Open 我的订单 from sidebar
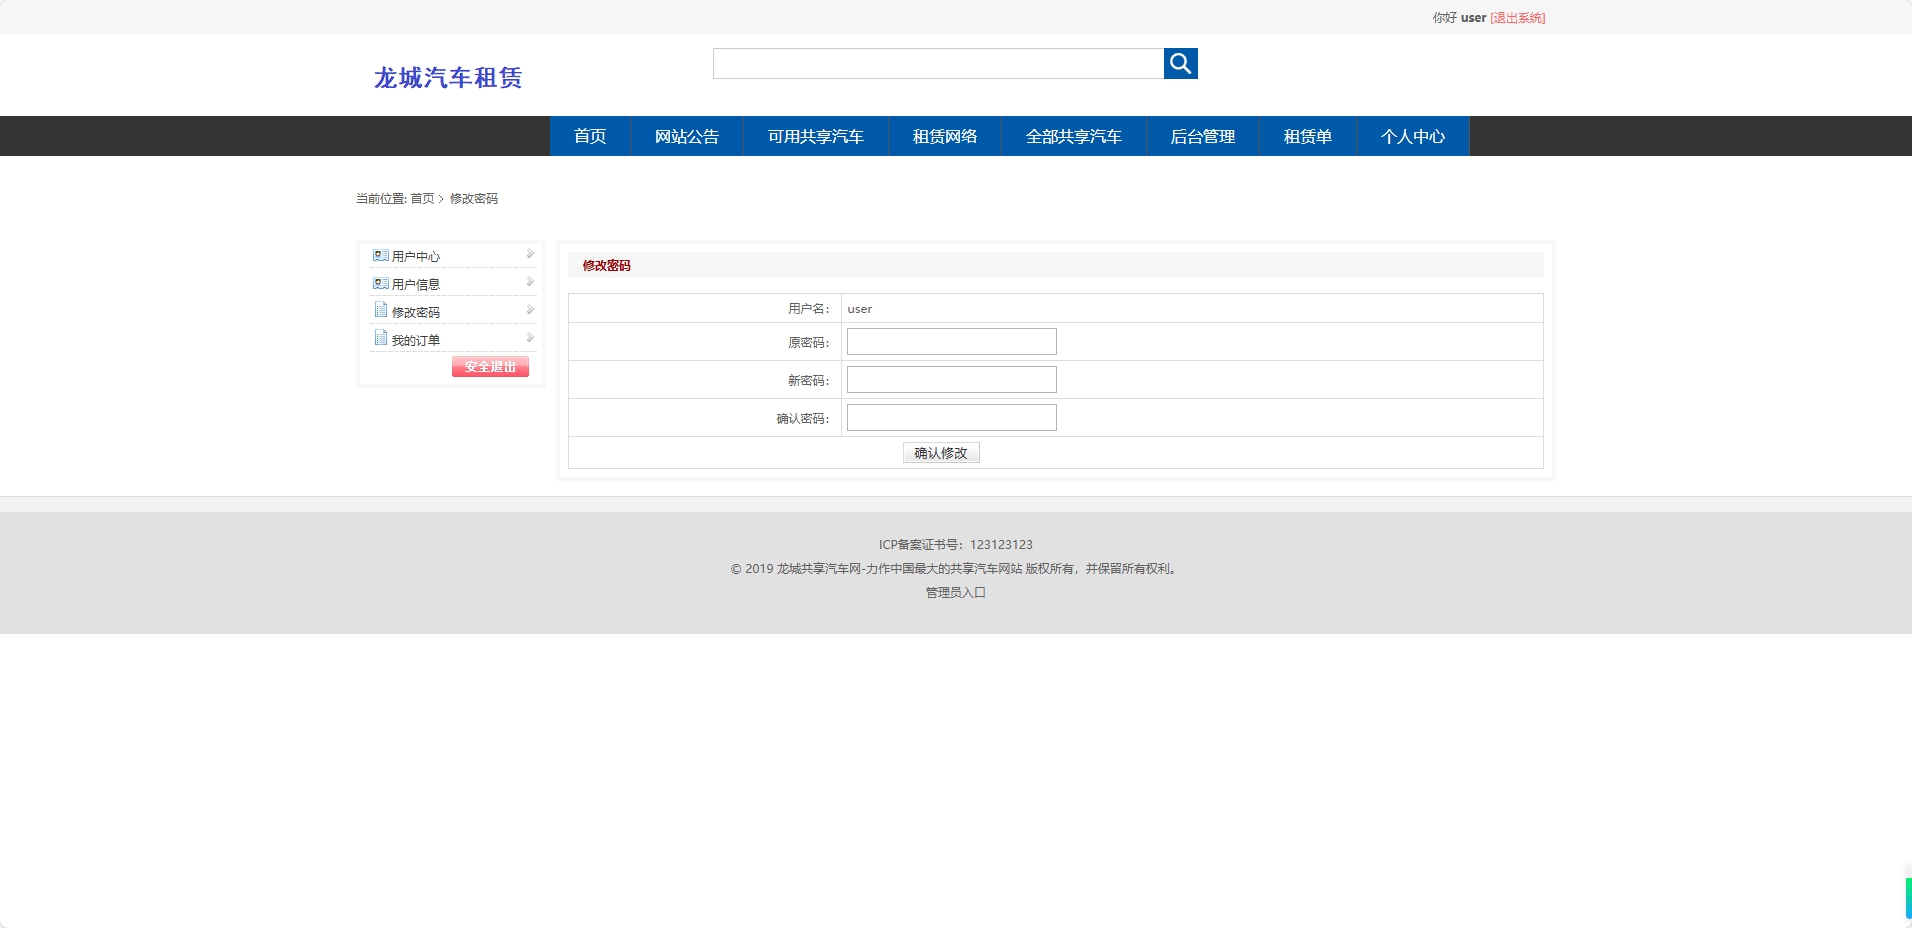1912x928 pixels. tap(417, 340)
